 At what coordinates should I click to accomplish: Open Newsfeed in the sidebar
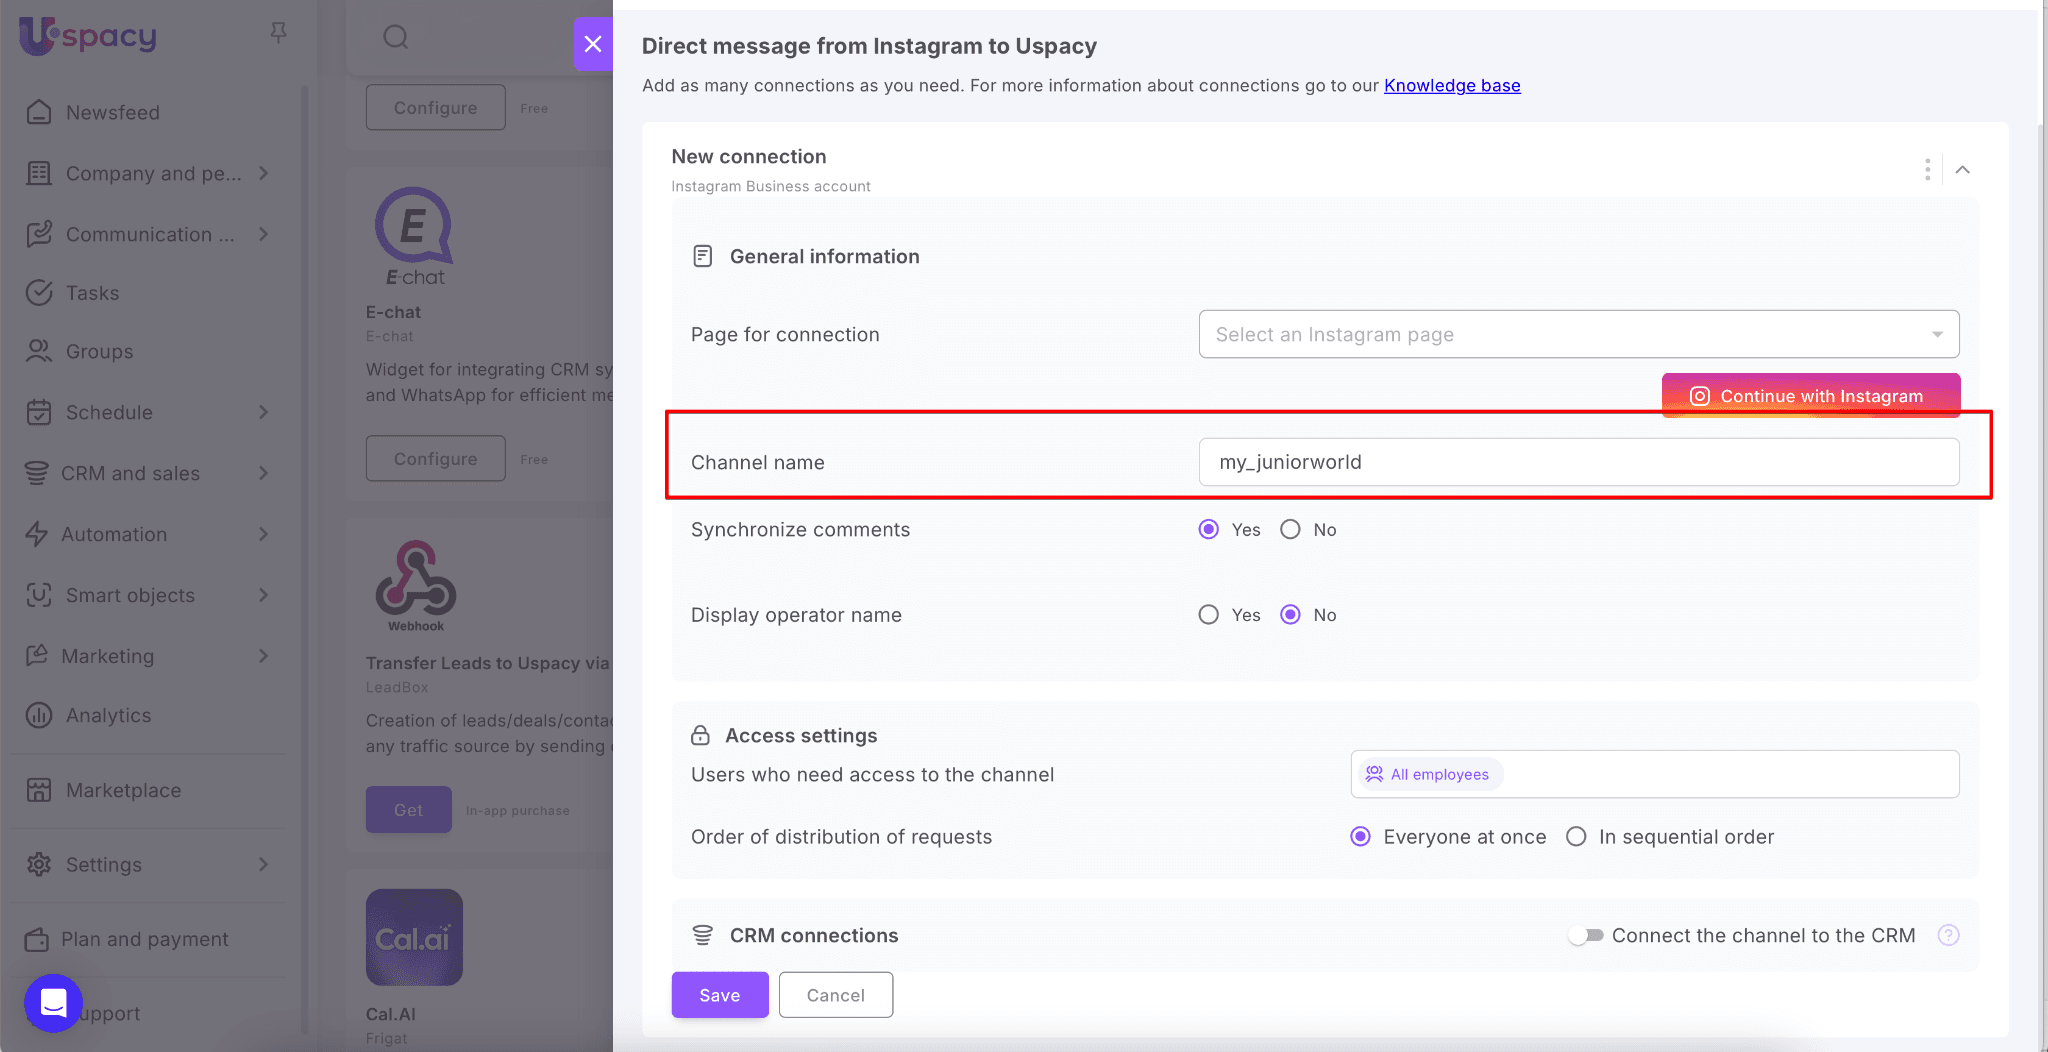[112, 113]
